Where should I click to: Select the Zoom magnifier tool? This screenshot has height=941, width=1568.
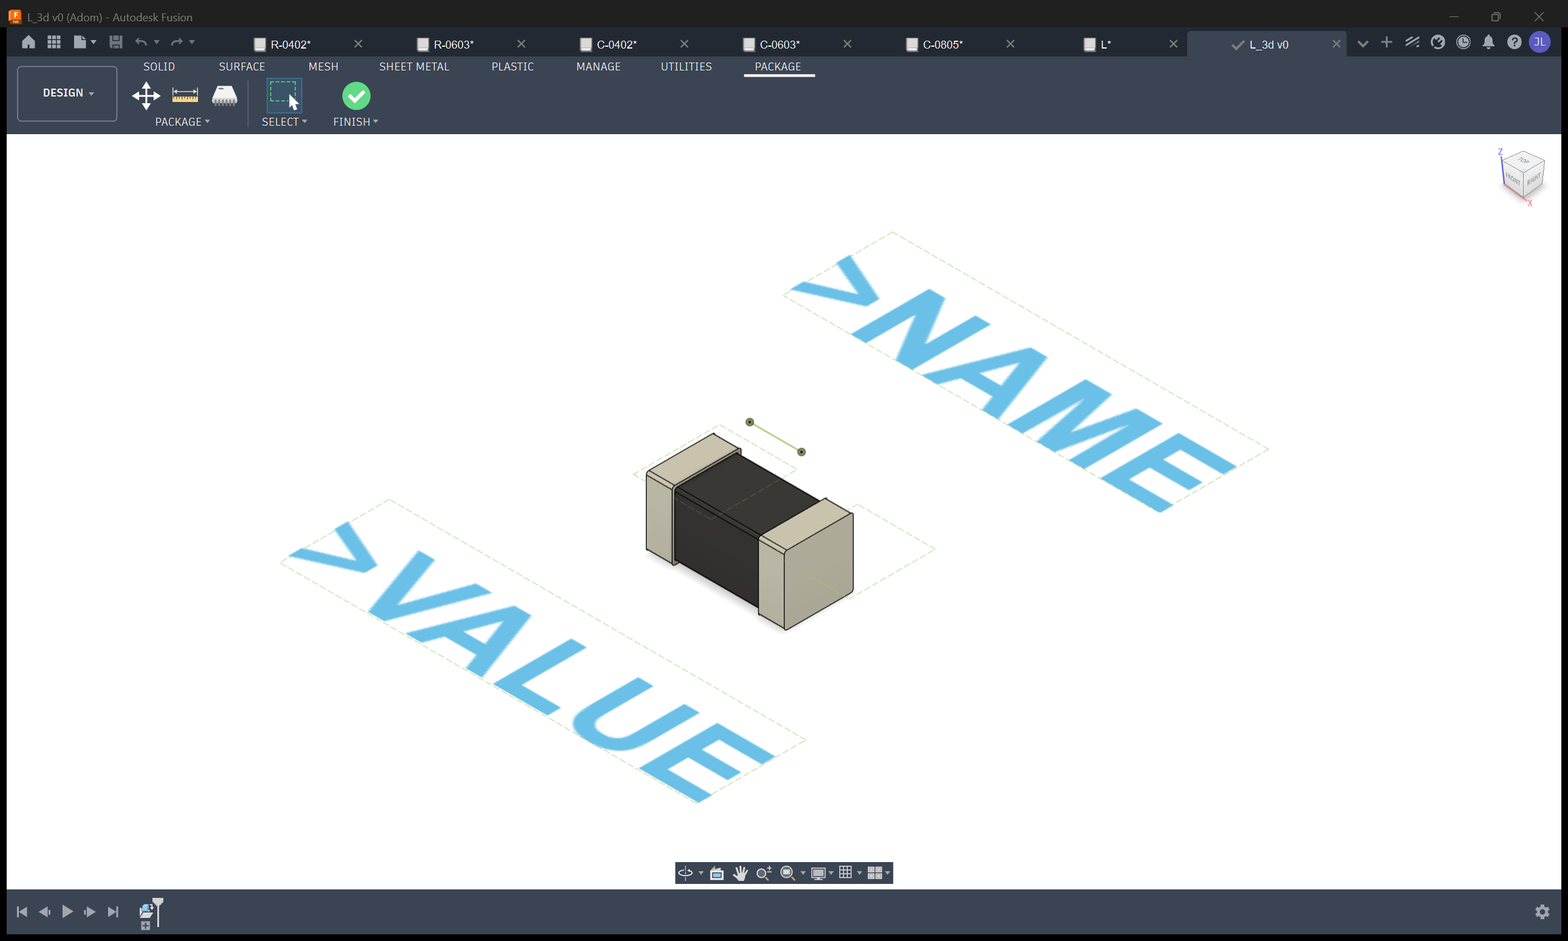pos(764,873)
